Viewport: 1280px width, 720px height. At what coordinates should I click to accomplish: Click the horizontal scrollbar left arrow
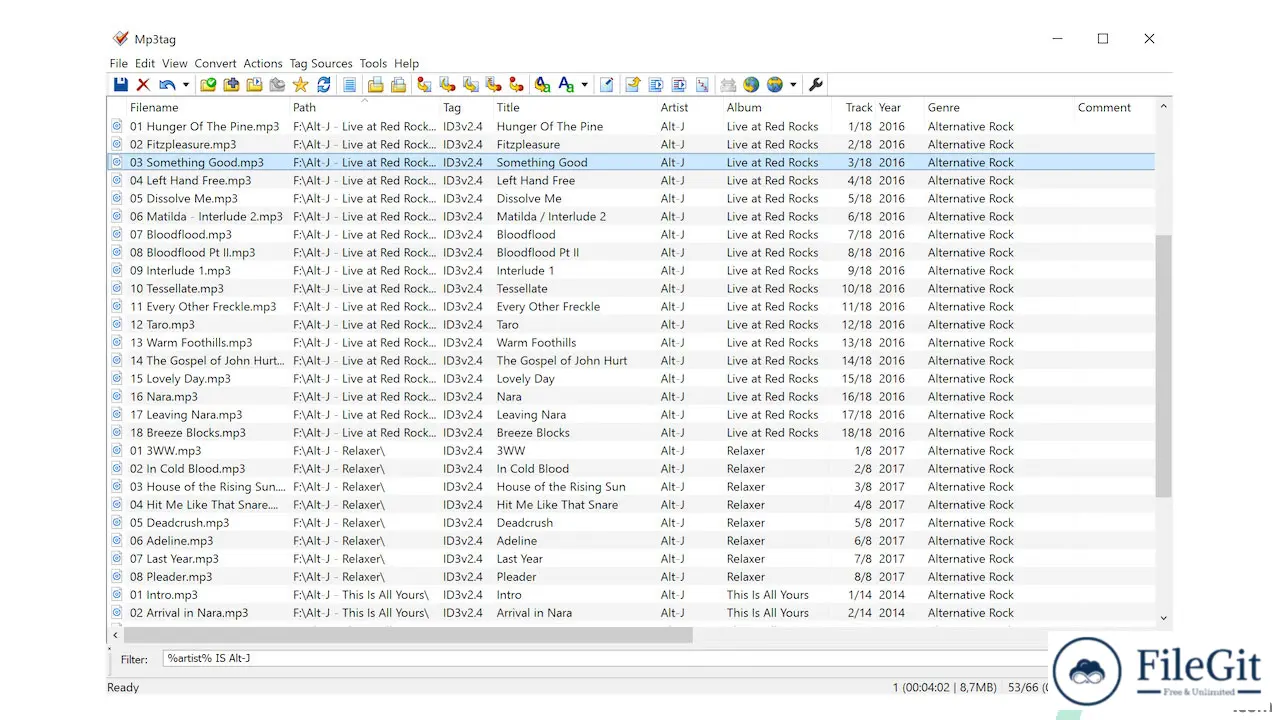click(x=115, y=635)
